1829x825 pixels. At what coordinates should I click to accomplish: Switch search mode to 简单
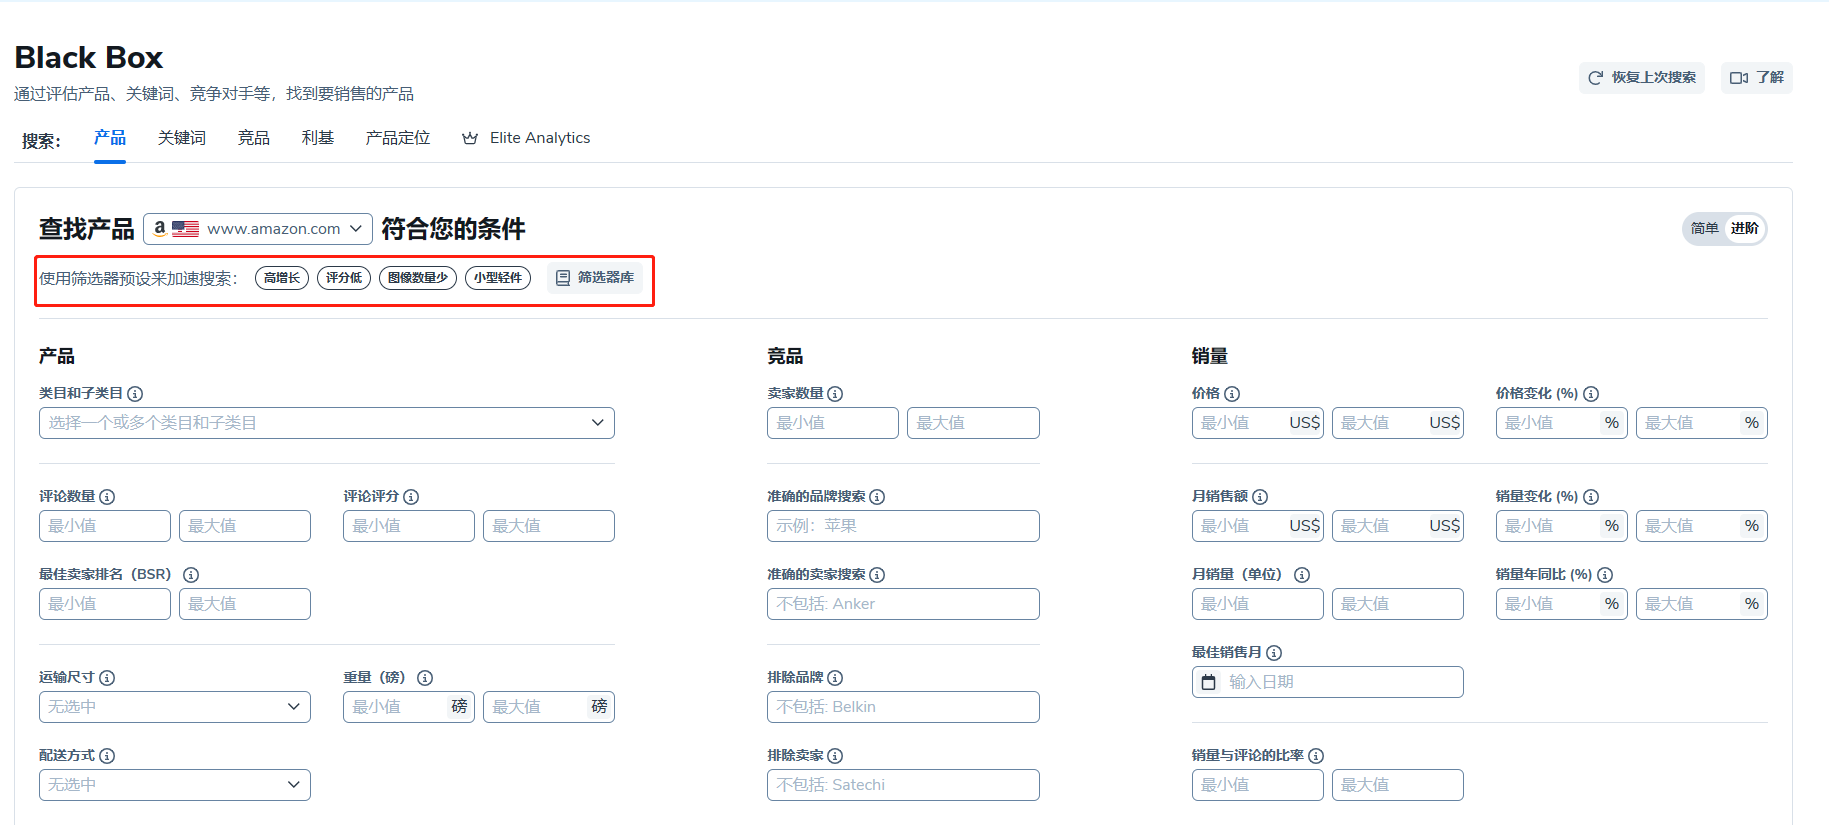point(1705,229)
